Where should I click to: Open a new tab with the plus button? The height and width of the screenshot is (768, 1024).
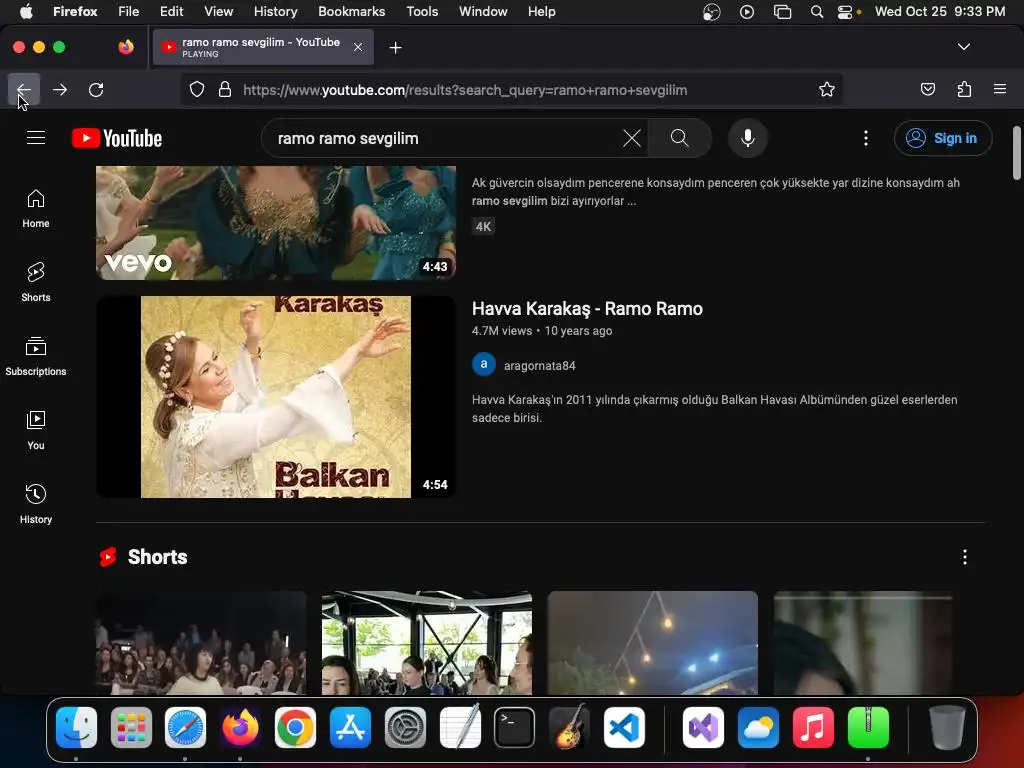(395, 48)
